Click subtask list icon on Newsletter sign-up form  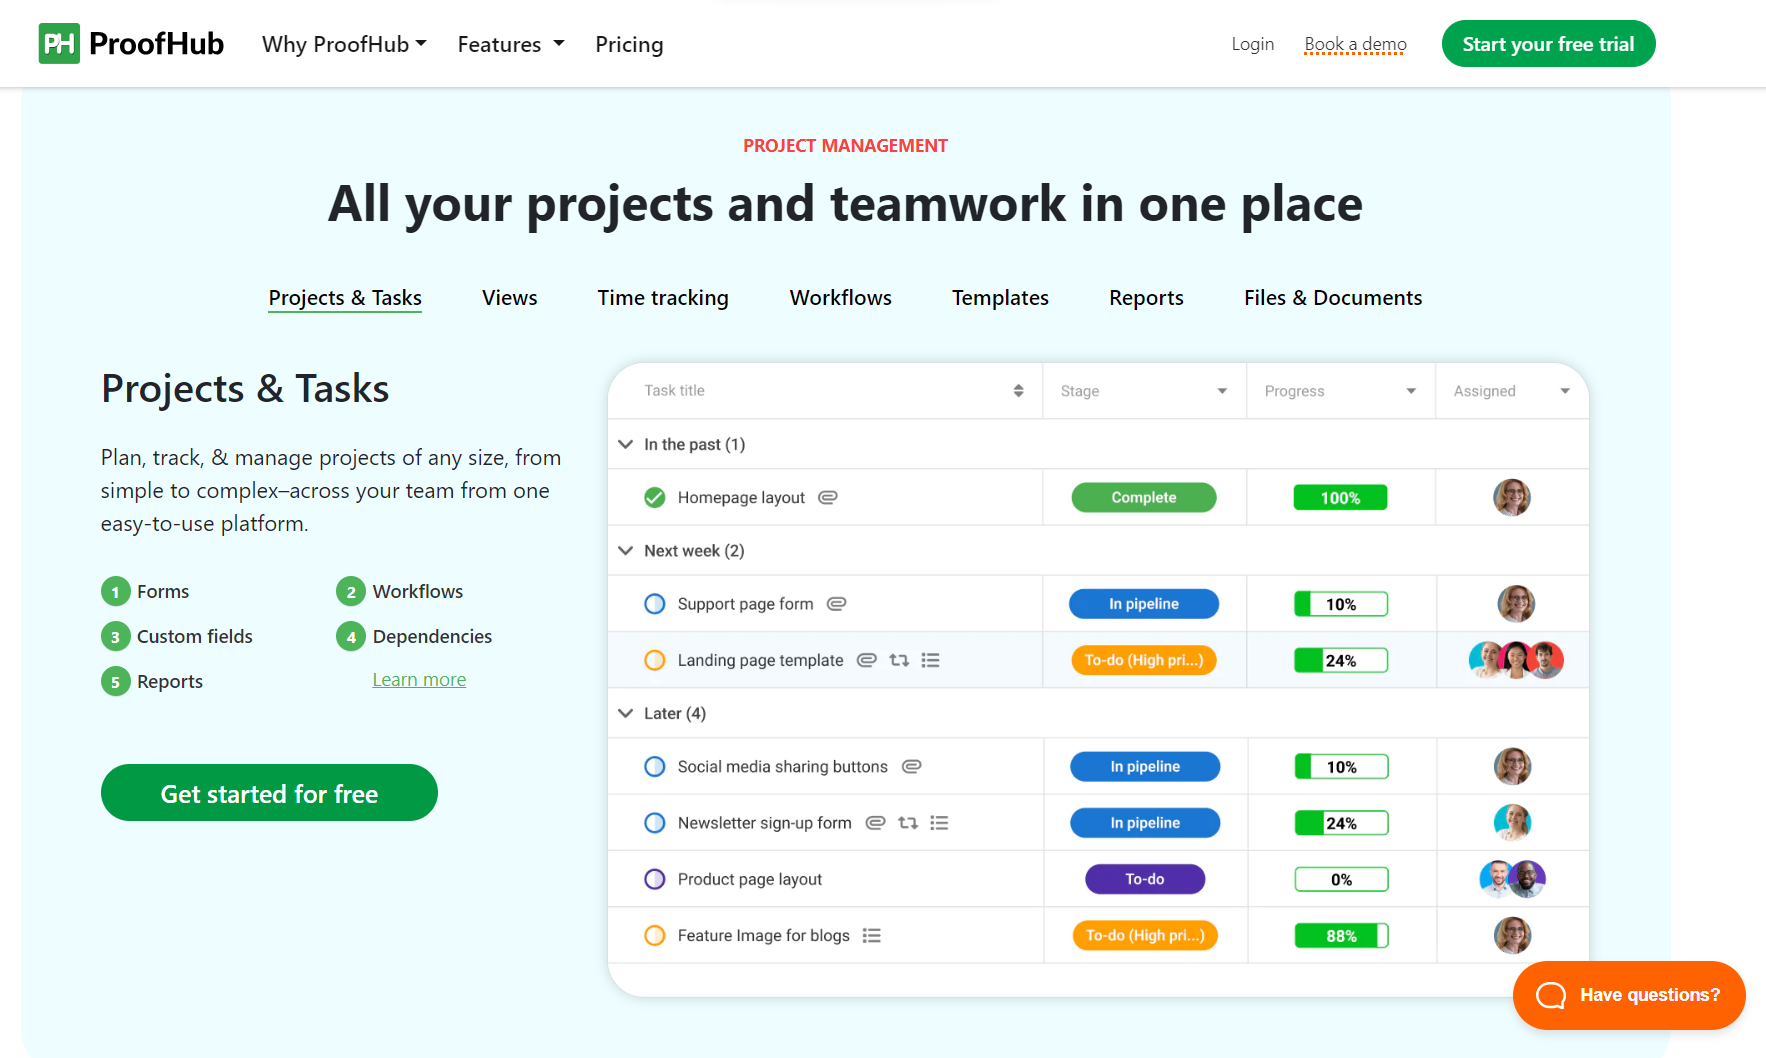coord(939,823)
